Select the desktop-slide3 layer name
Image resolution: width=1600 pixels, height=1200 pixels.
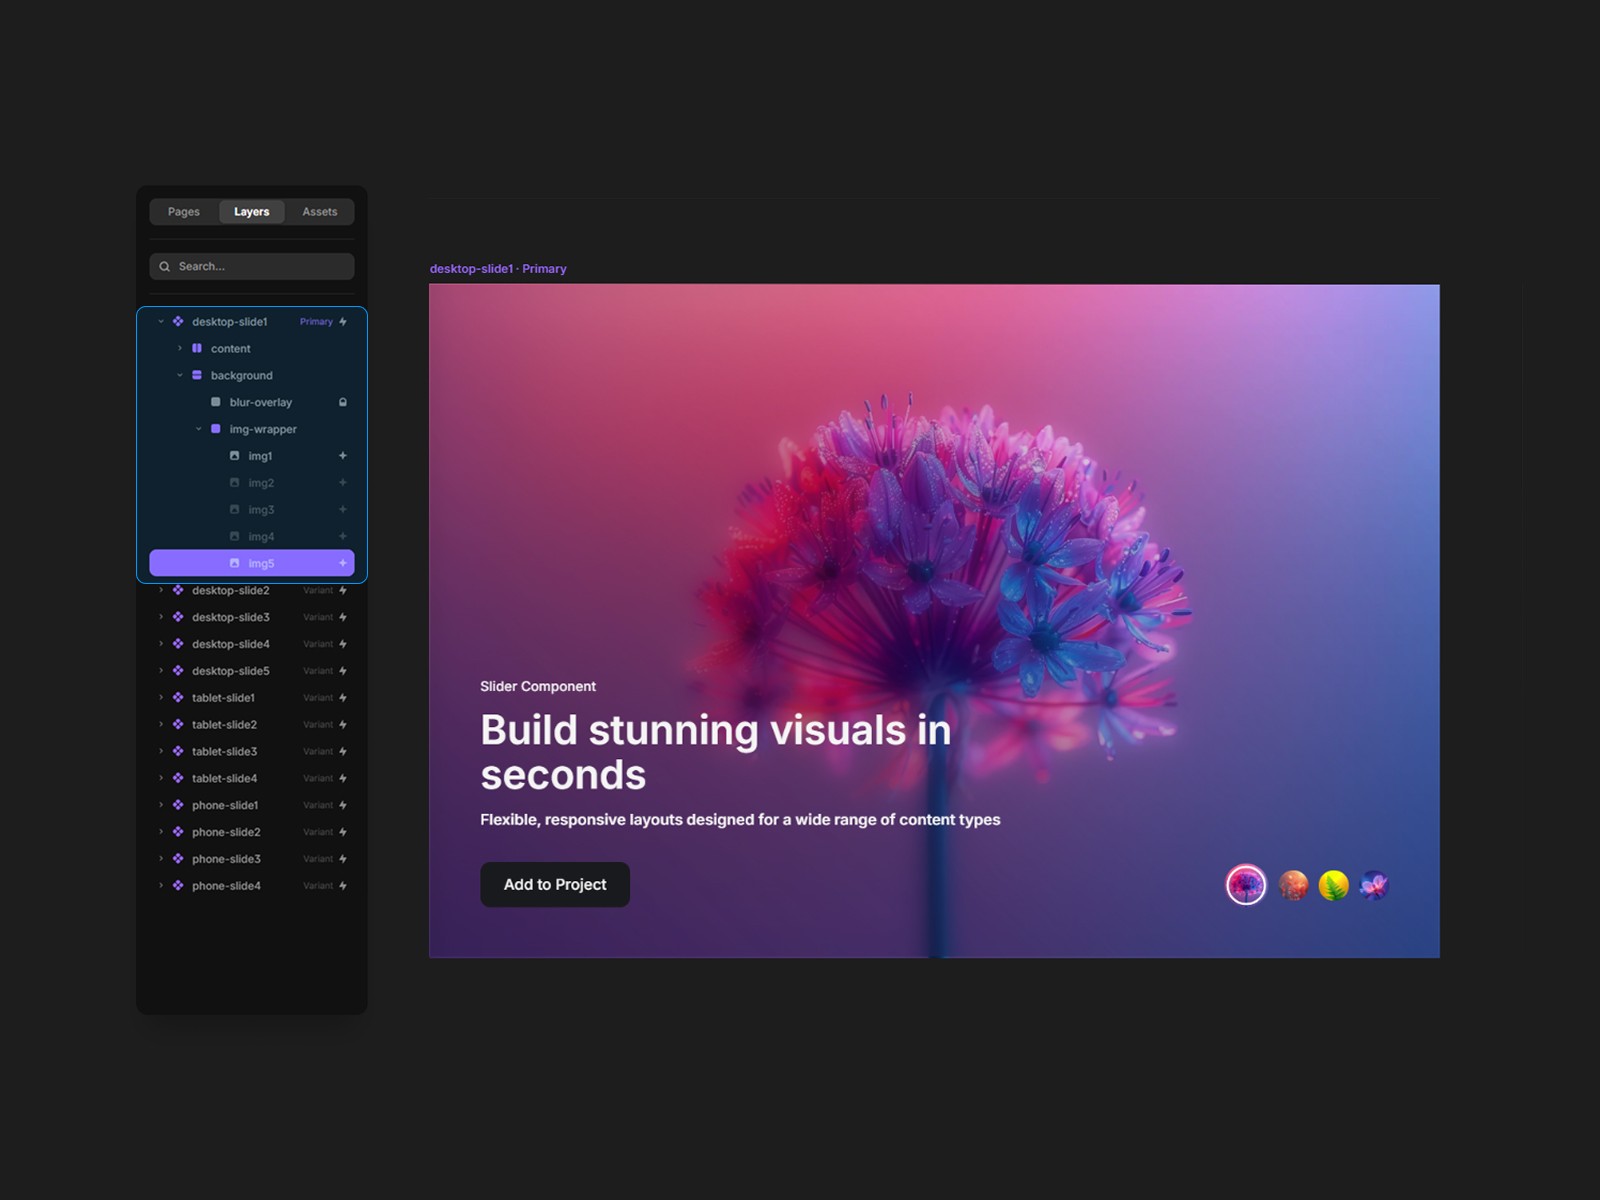coord(231,617)
